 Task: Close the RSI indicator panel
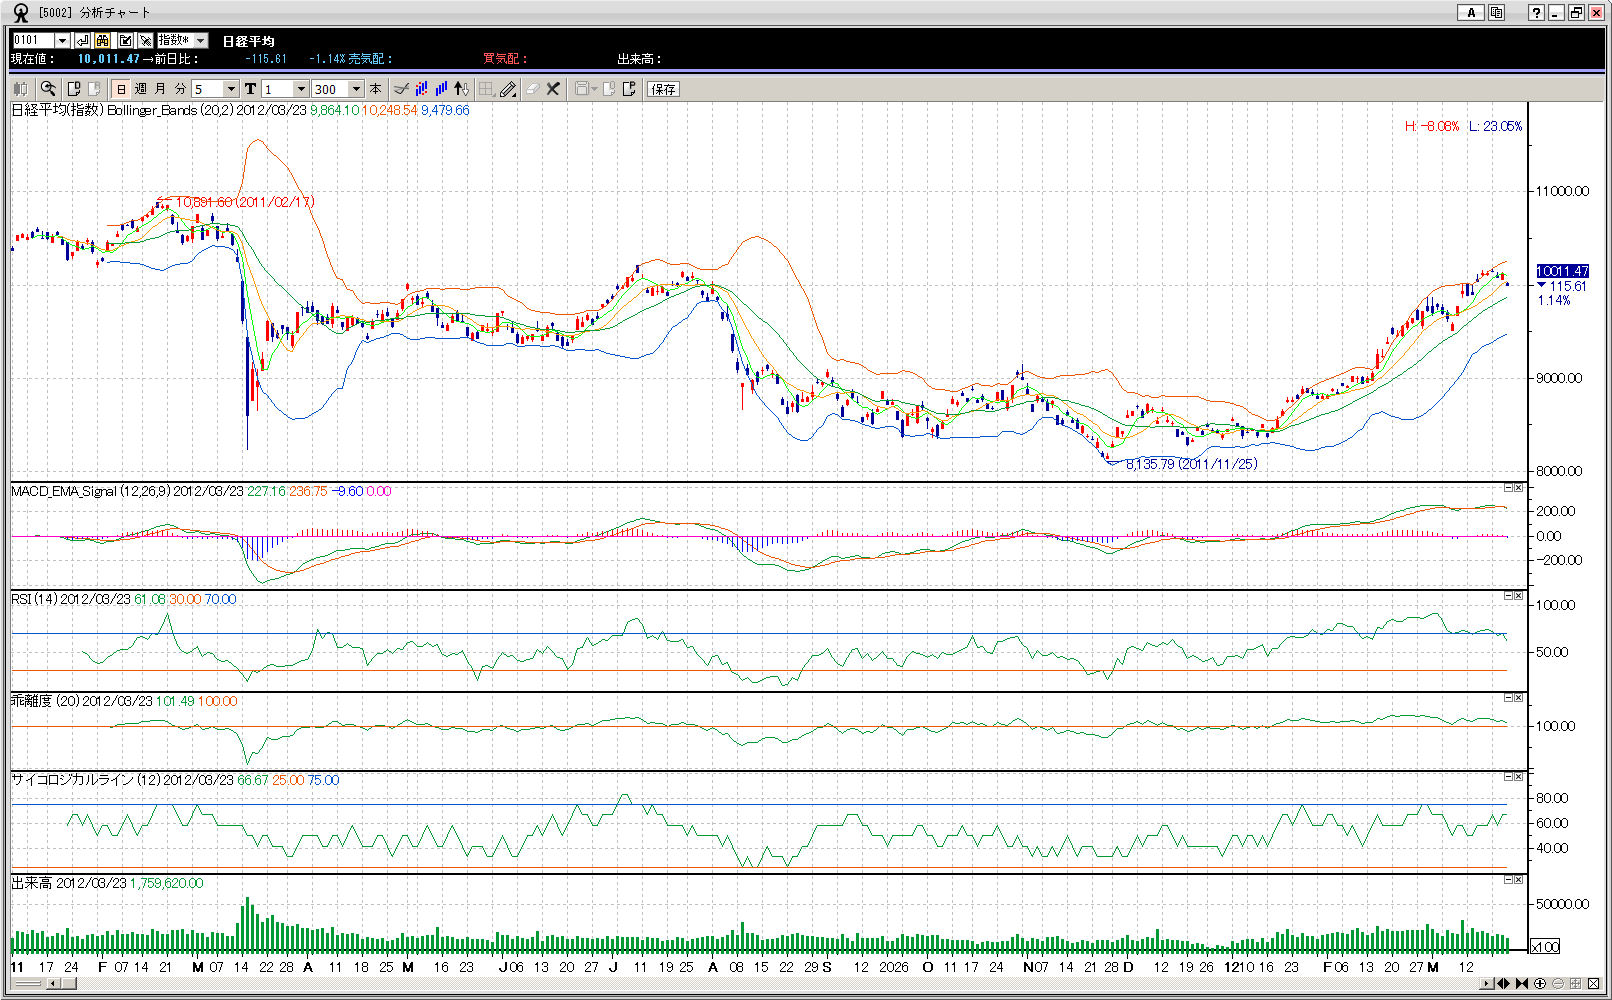click(1518, 596)
